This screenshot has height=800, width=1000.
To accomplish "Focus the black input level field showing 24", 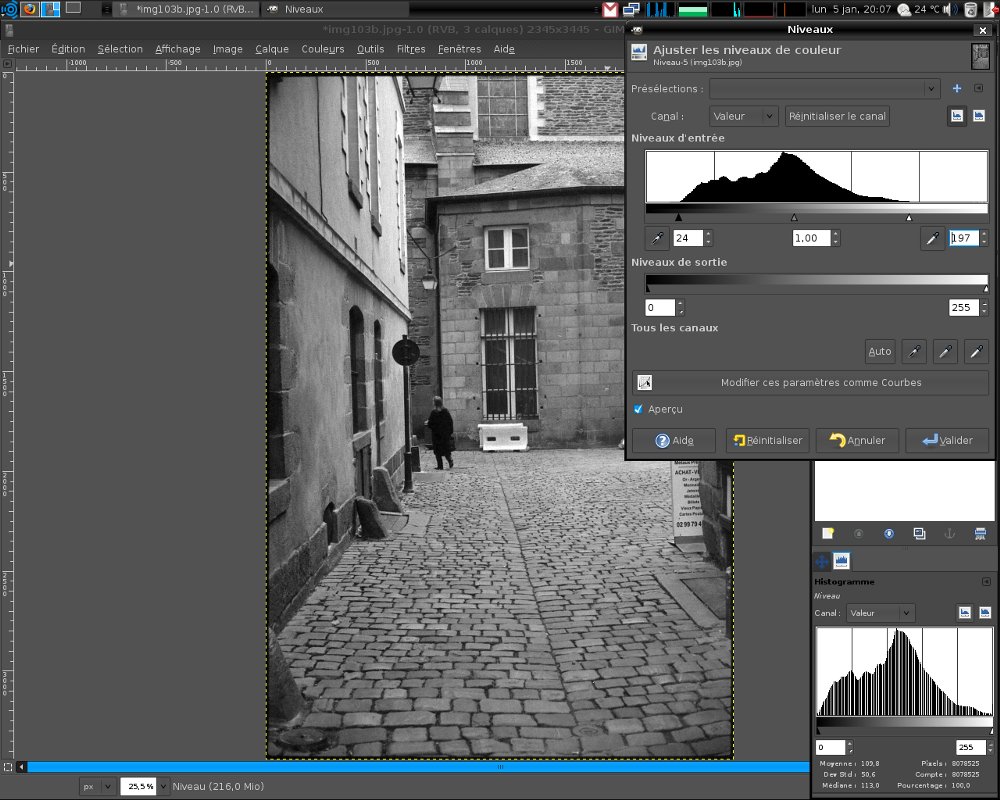I will pos(688,238).
